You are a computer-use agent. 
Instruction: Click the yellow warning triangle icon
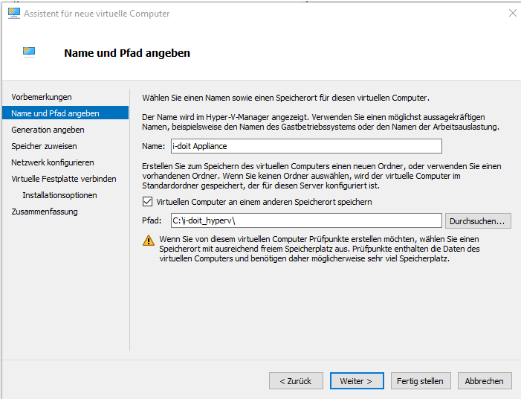(x=148, y=240)
